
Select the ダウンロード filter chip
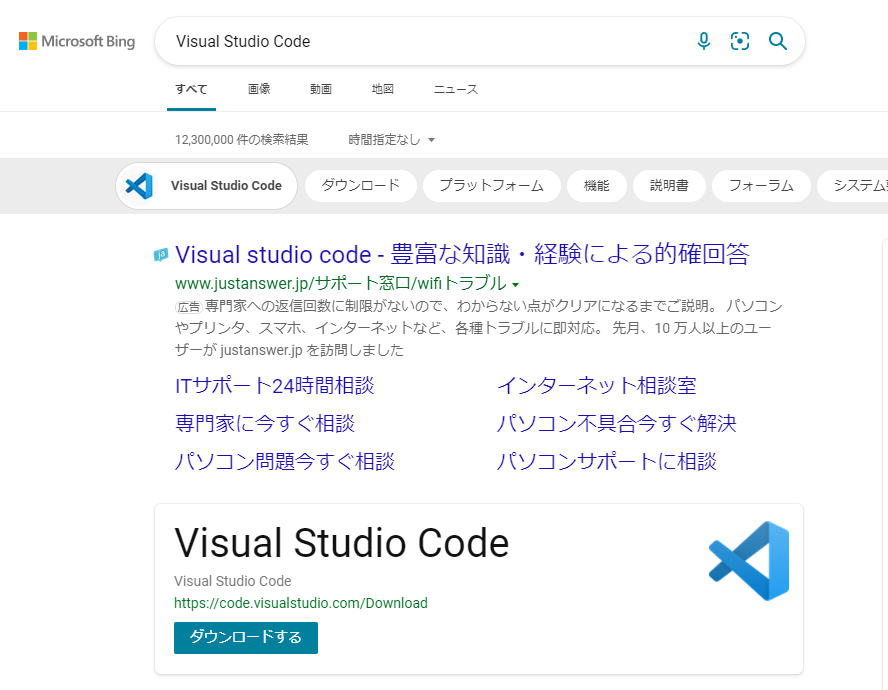coord(361,186)
